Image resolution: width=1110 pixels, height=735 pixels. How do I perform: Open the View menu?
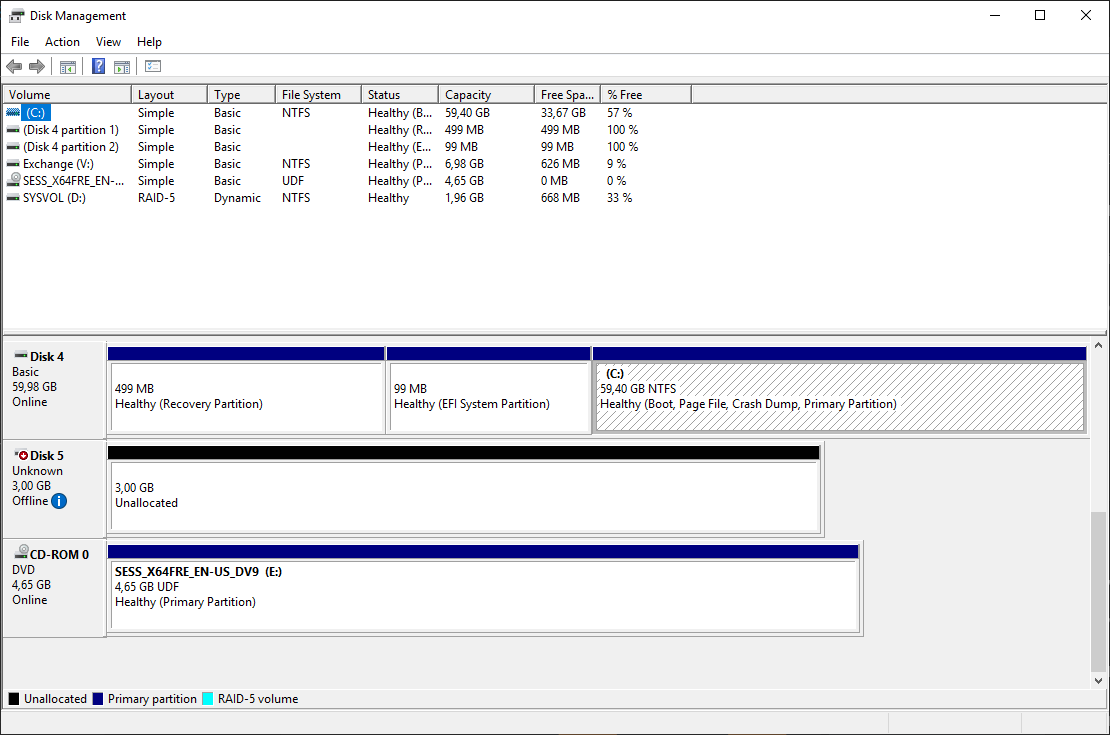click(108, 42)
